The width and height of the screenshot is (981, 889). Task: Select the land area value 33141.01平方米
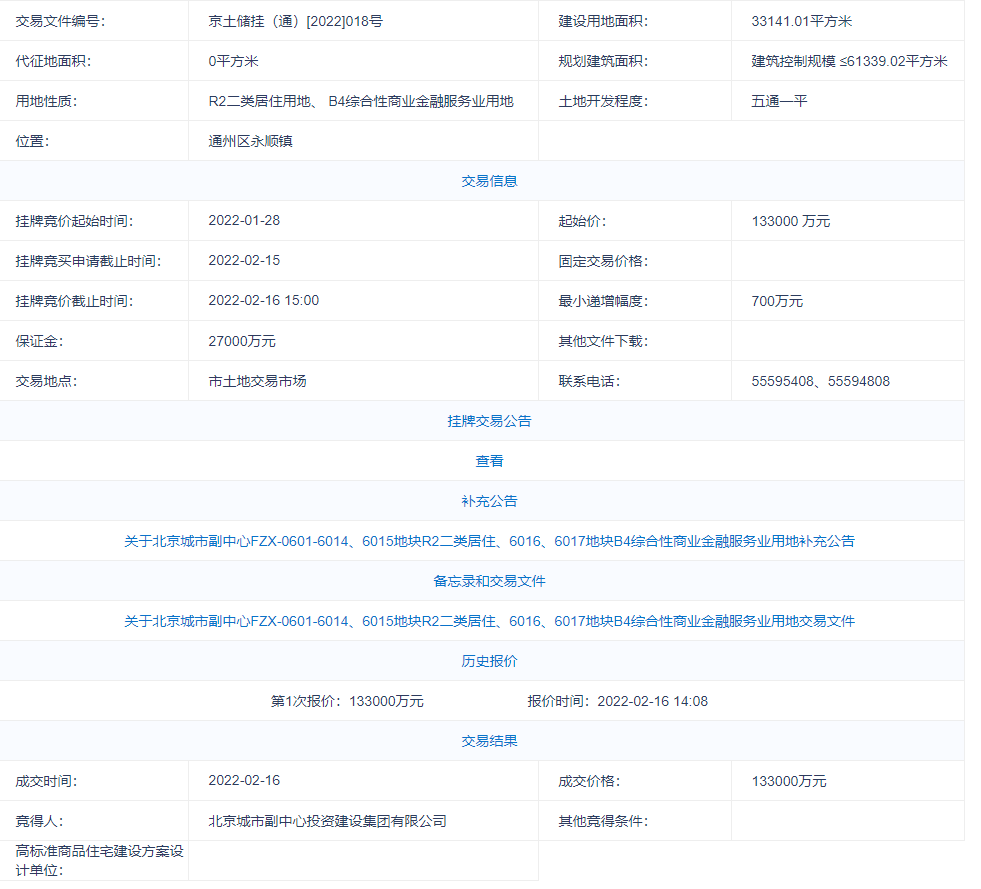[x=801, y=21]
